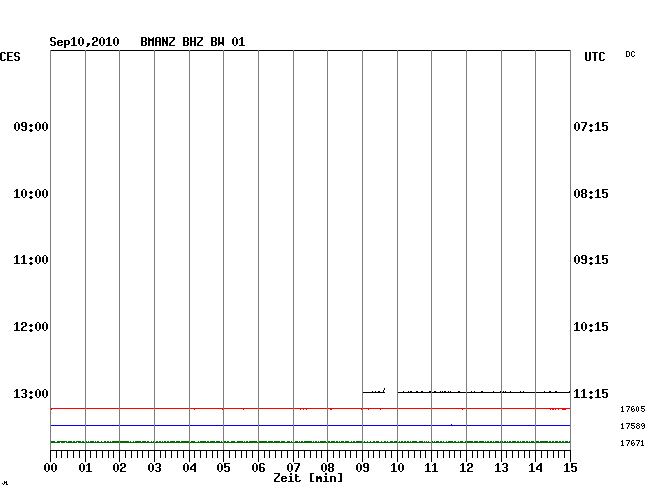
Task: Click the DC value 17589
Action: pos(633,426)
